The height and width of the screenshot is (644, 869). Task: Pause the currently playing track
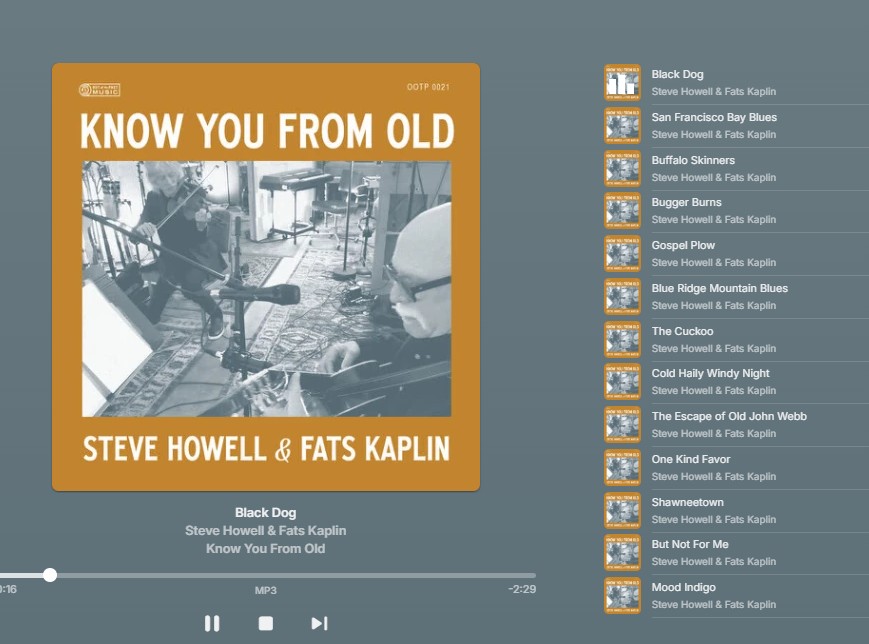212,623
